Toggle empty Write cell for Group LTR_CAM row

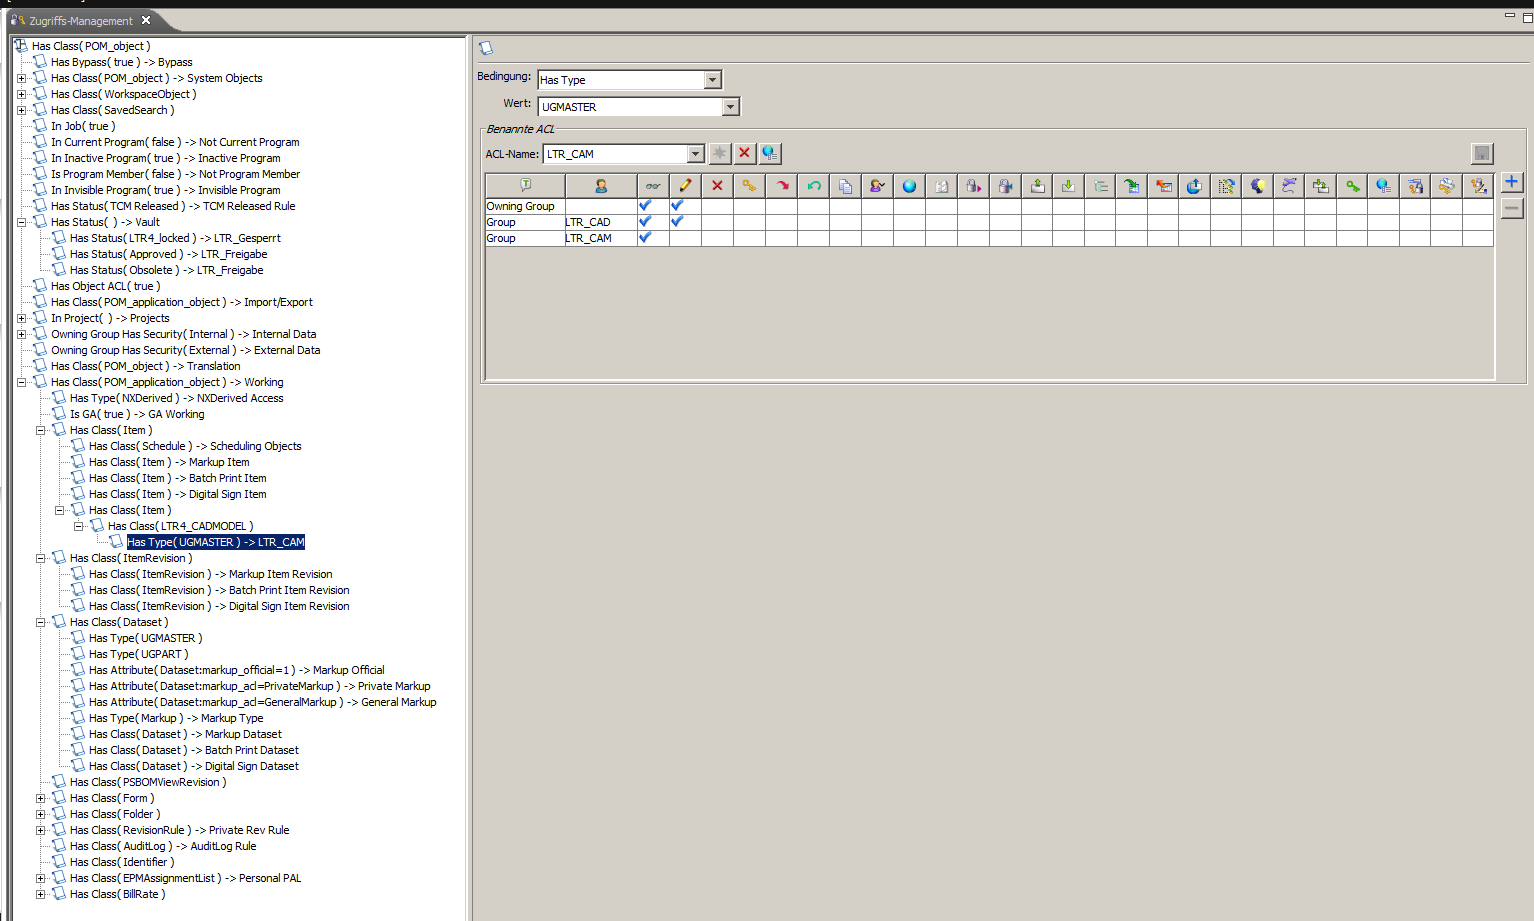click(685, 238)
